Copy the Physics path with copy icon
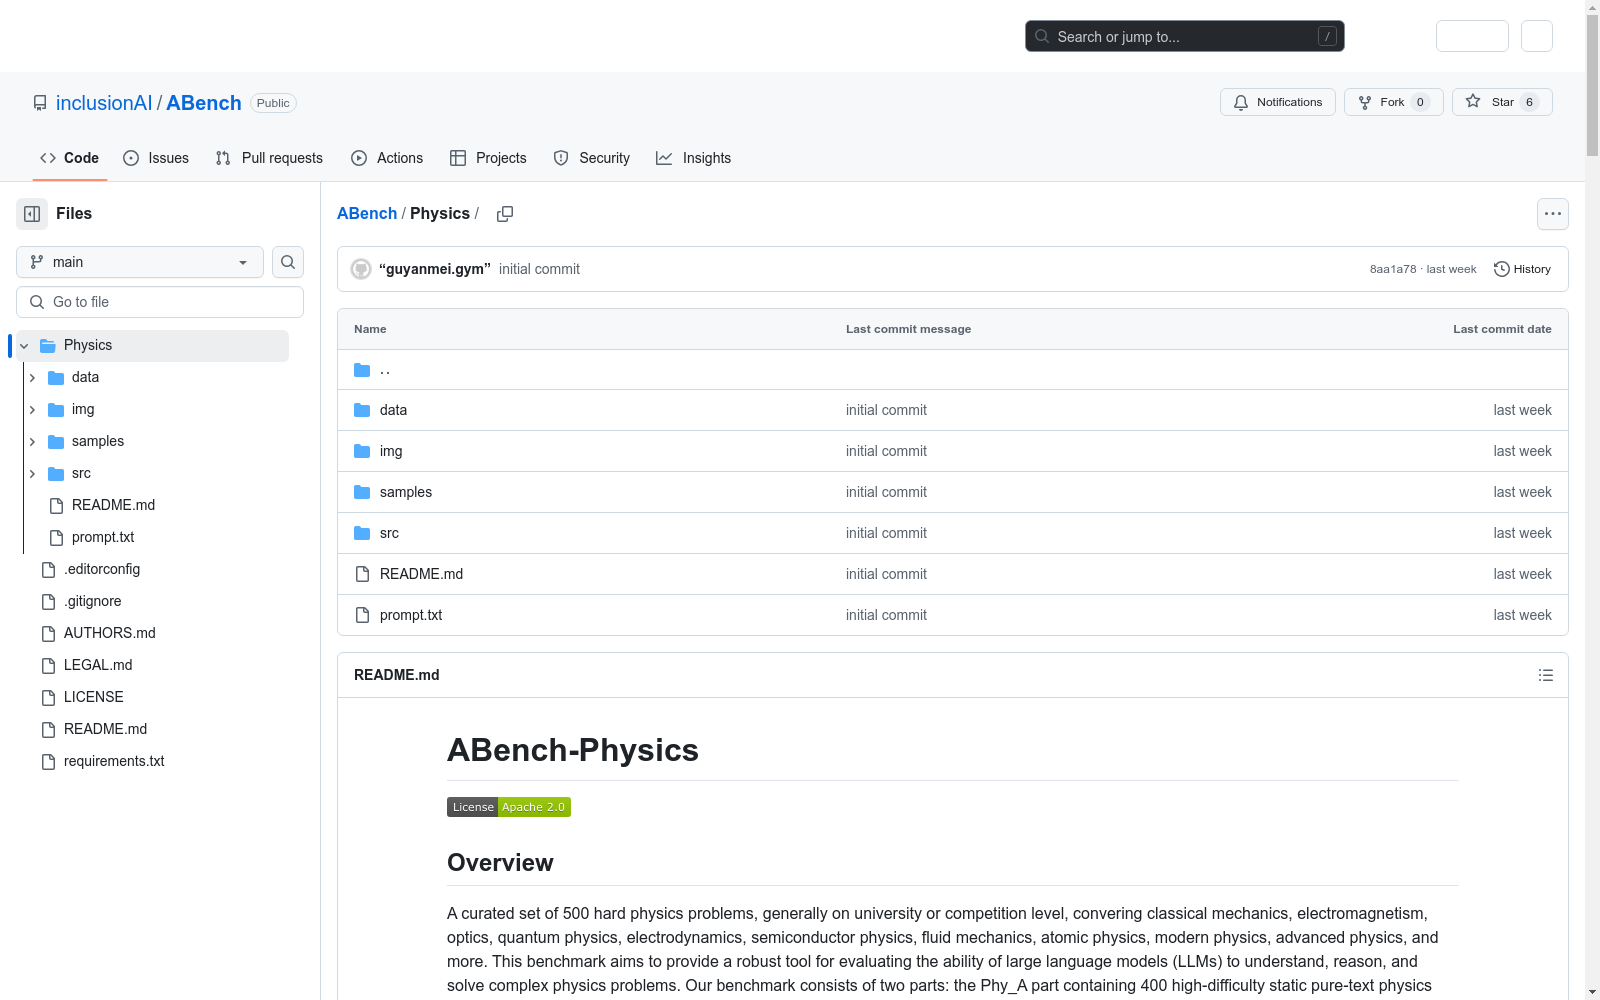The height and width of the screenshot is (1000, 1600). click(x=505, y=214)
